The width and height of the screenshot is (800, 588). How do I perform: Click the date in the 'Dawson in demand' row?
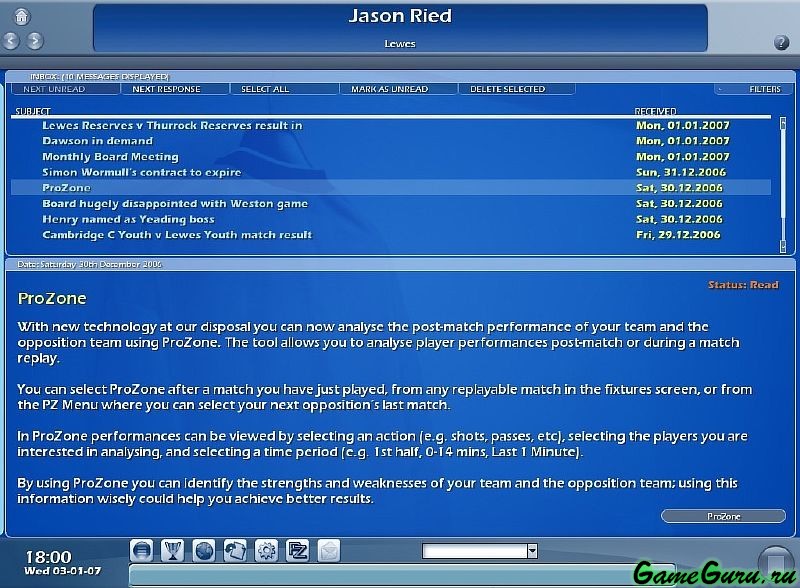coord(683,141)
